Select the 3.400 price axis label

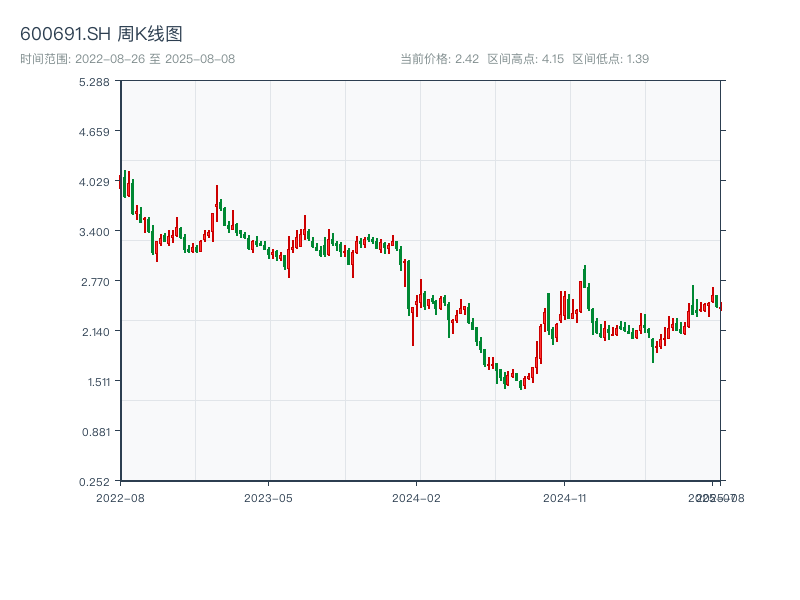tap(94, 231)
